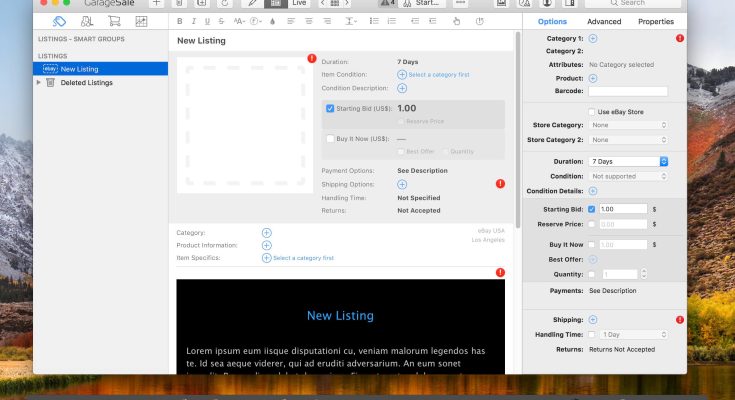Open the Duration 7 Days dropdown

pos(628,161)
